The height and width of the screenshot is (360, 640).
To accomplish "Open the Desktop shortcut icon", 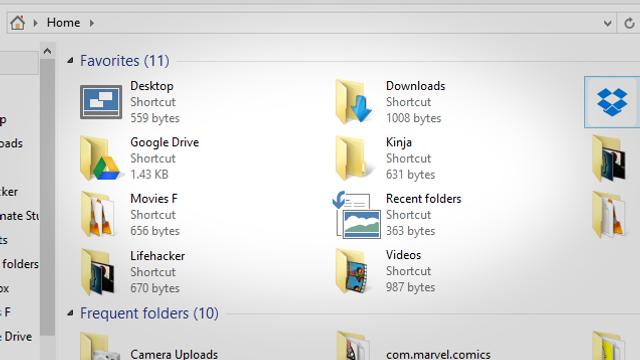I will (x=101, y=102).
